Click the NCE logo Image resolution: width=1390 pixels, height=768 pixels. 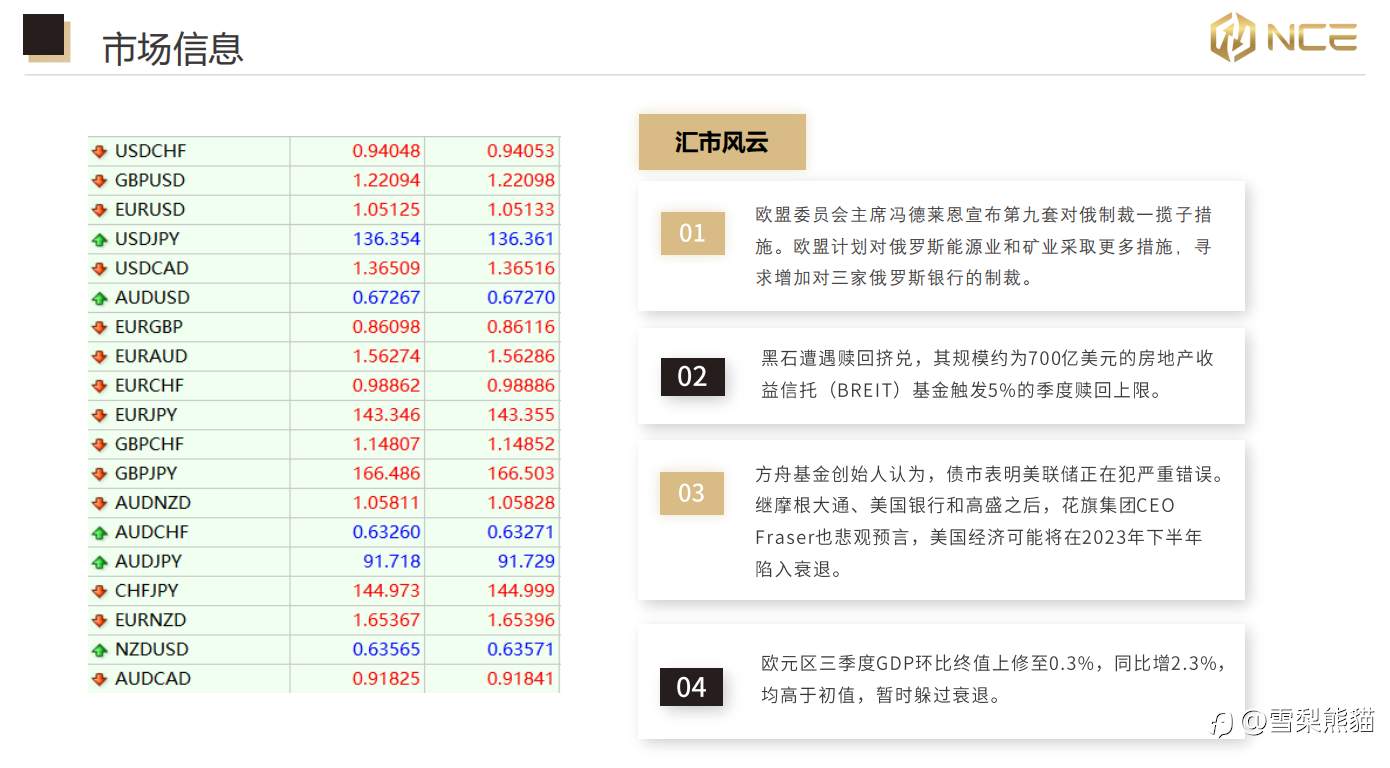tap(1283, 38)
